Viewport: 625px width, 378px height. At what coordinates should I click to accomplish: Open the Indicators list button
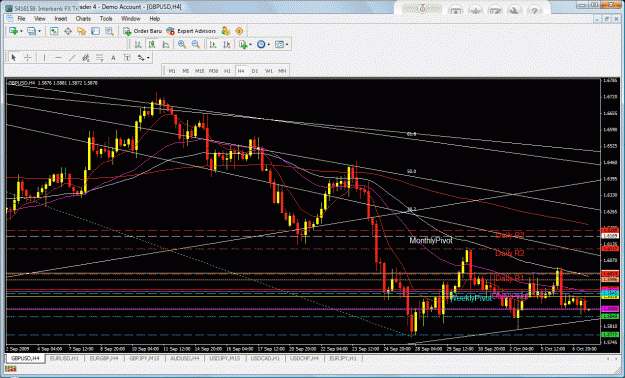coord(243,45)
